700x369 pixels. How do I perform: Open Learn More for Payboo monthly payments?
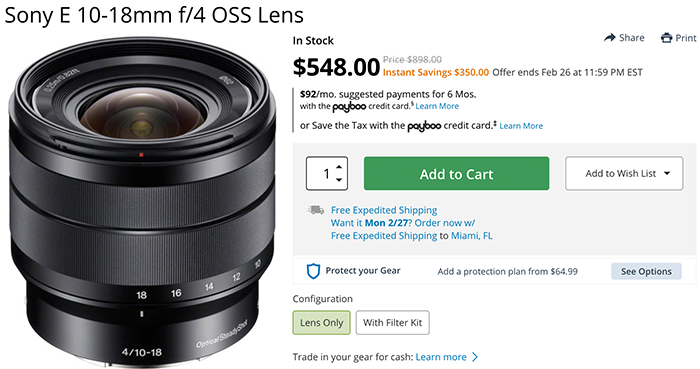click(x=437, y=106)
